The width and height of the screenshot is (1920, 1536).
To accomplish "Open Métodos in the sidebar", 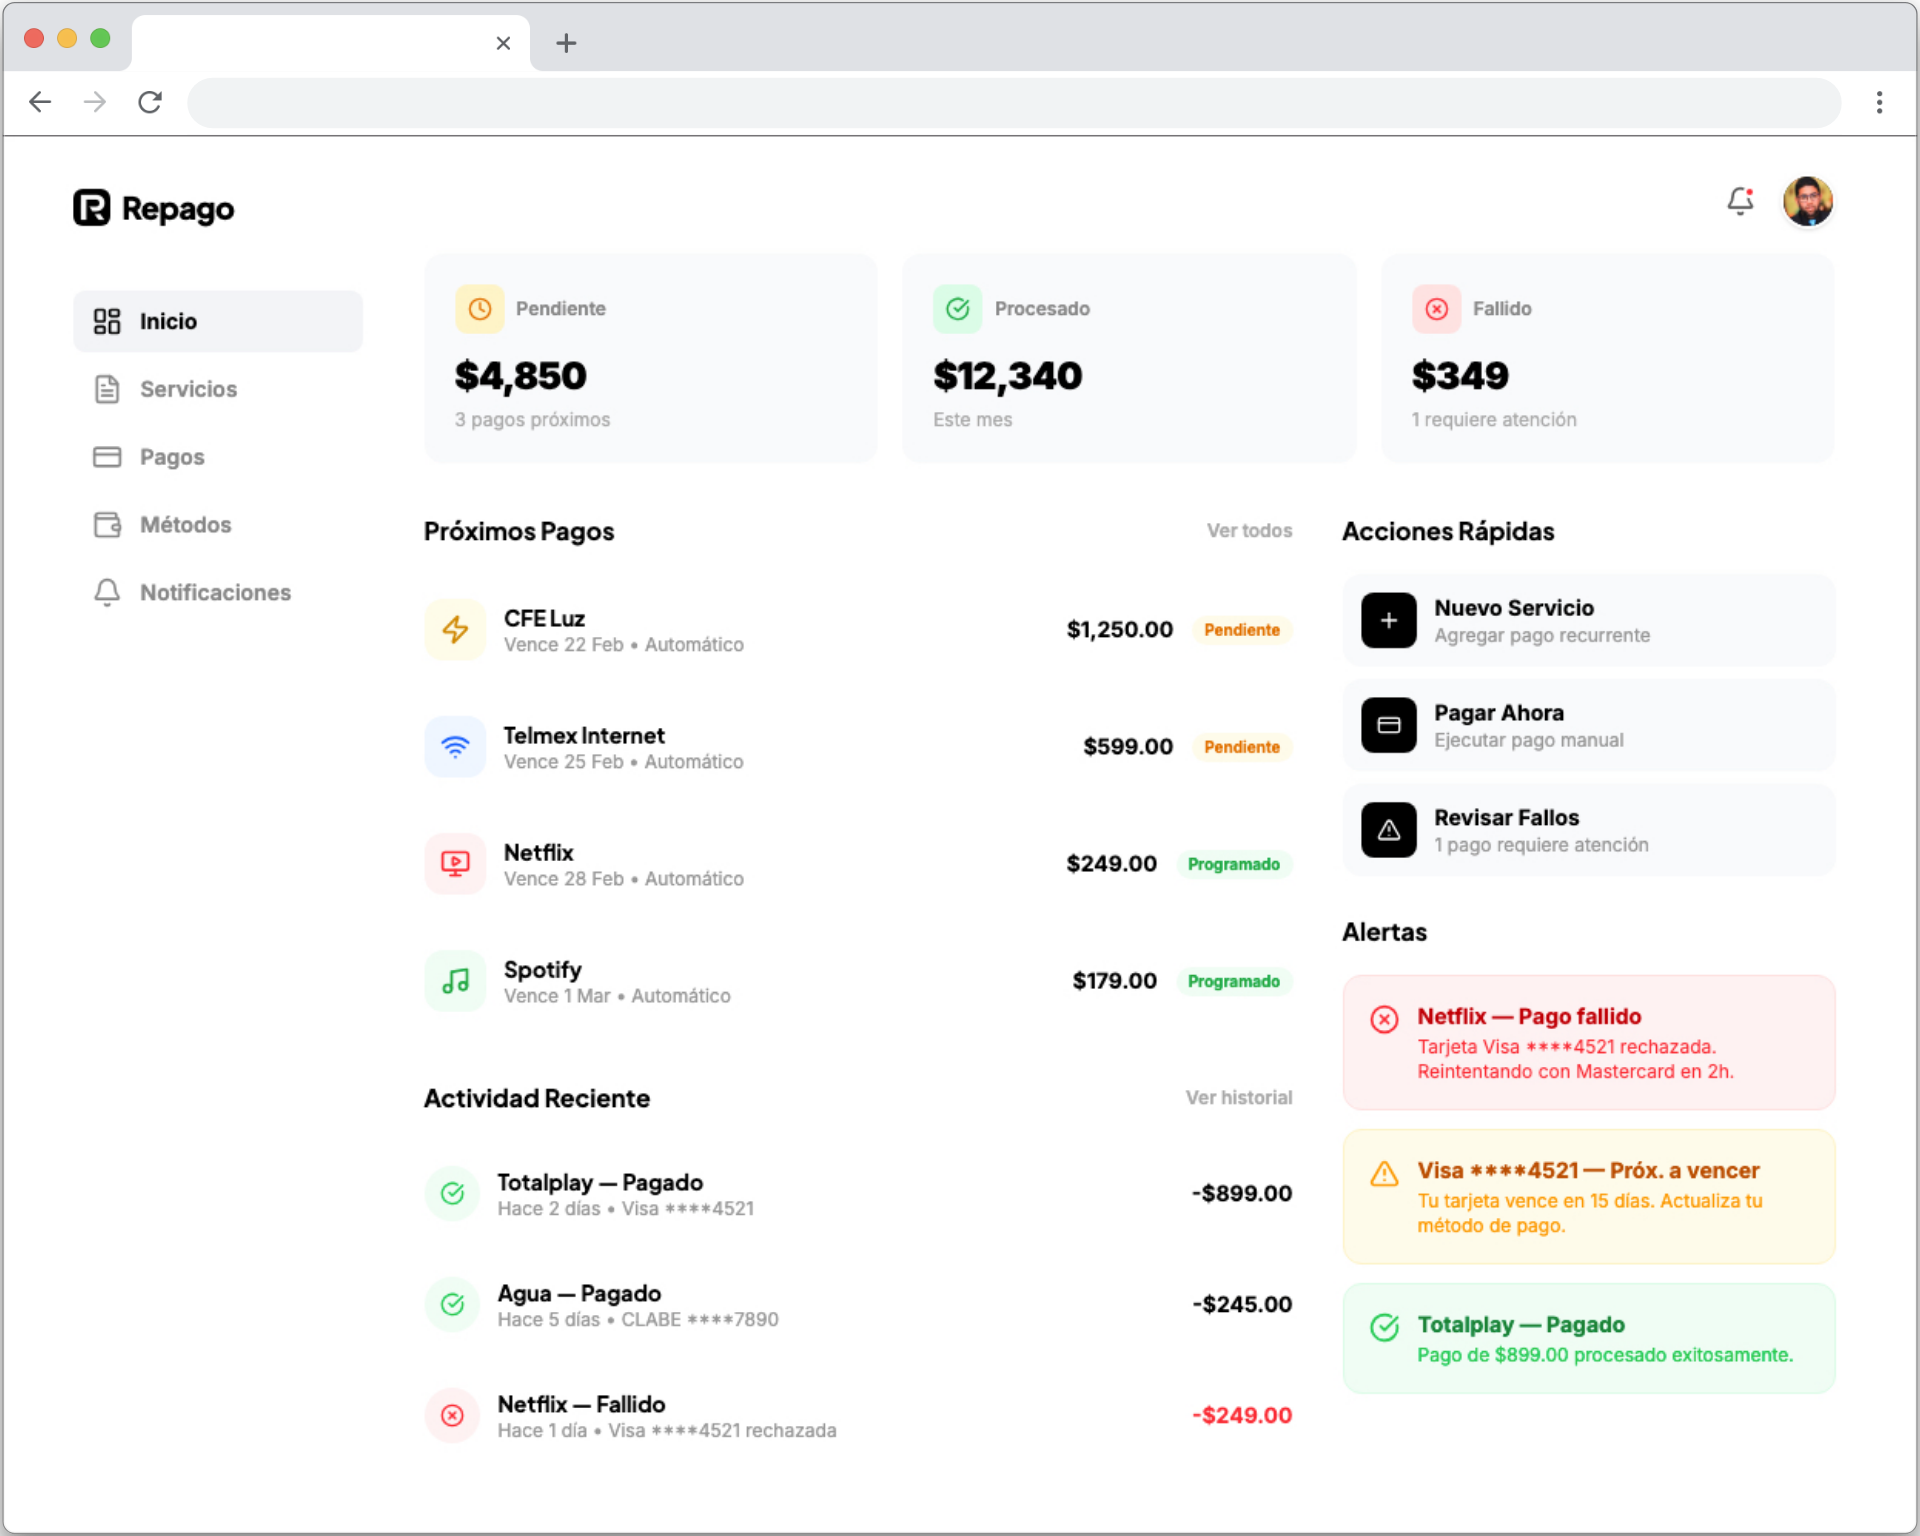I will click(x=217, y=525).
